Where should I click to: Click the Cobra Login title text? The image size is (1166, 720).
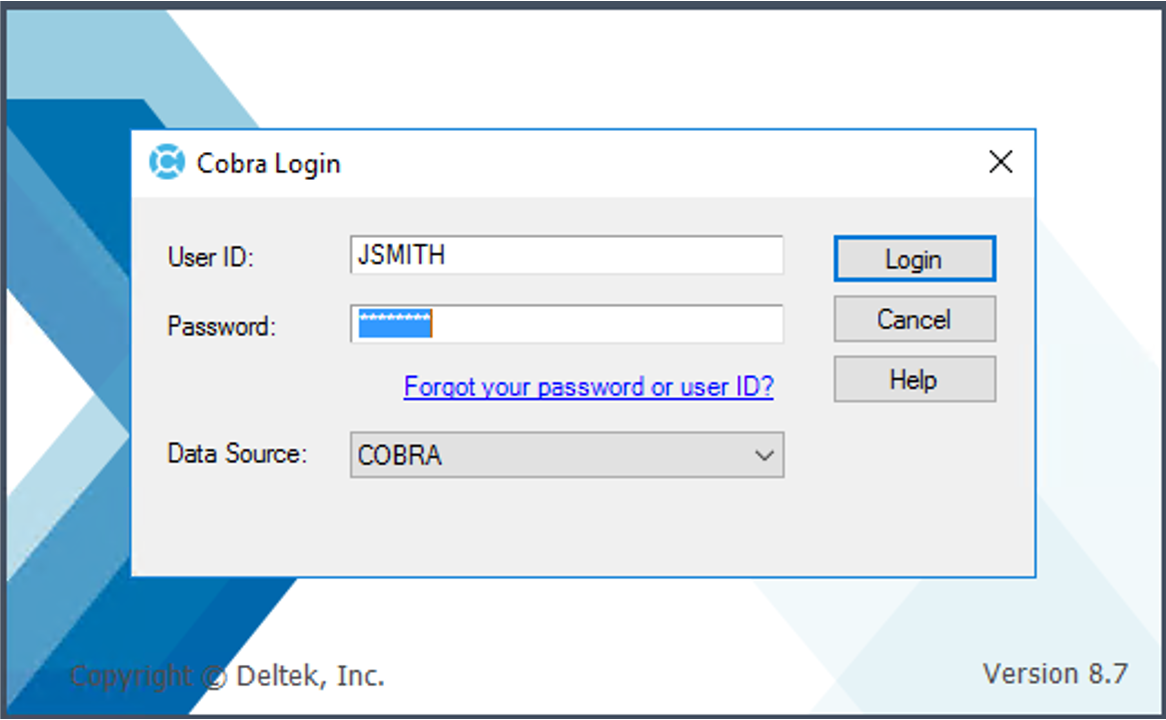[268, 163]
